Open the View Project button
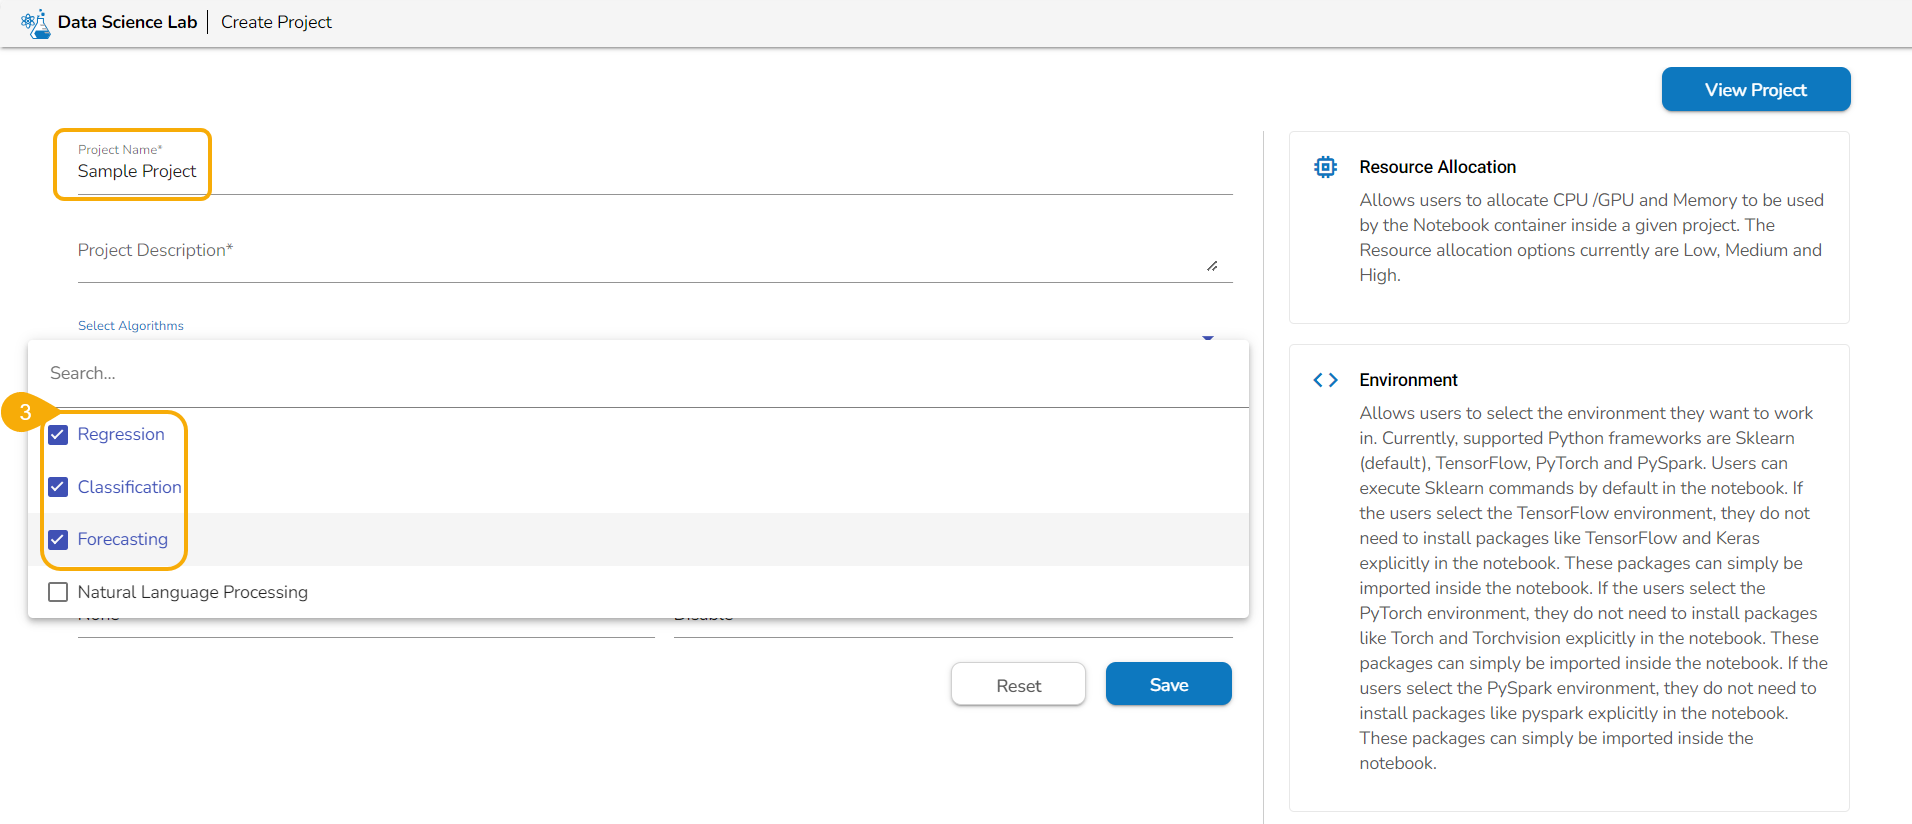The width and height of the screenshot is (1912, 824). pyautogui.click(x=1755, y=90)
